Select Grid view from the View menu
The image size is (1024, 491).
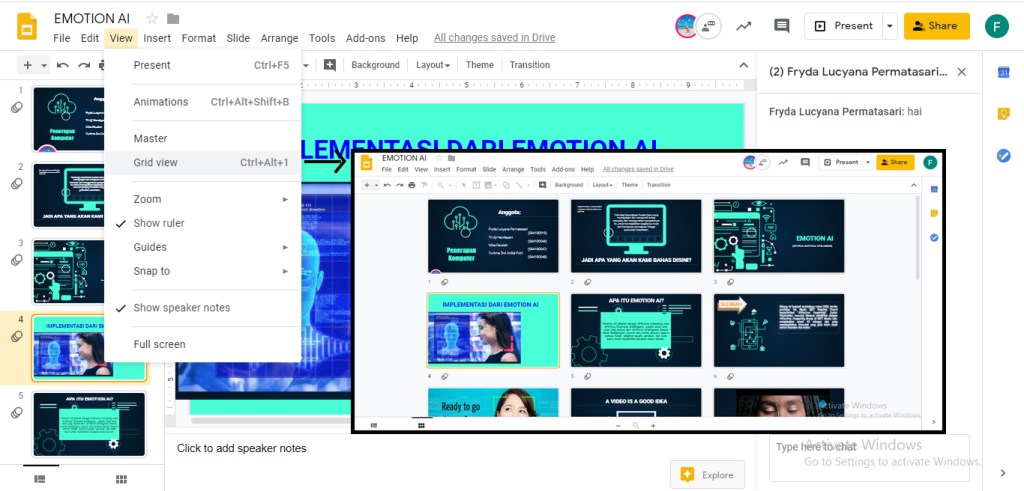156,162
